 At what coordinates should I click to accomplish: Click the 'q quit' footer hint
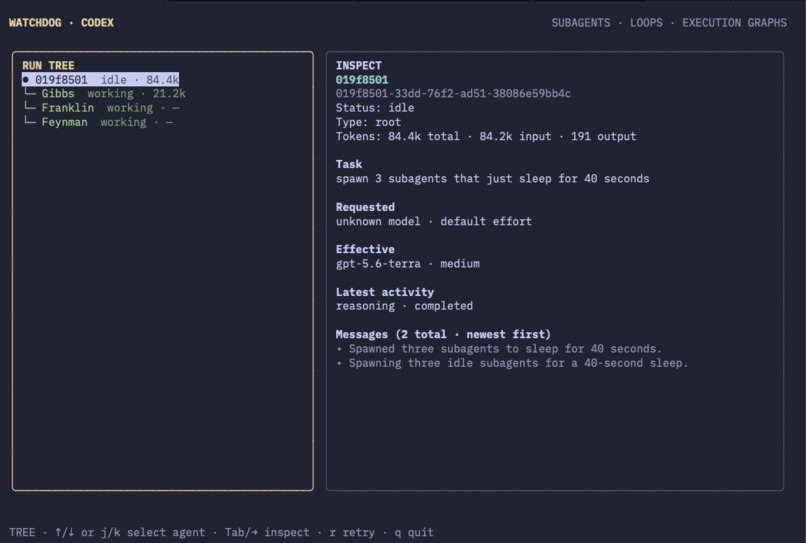coord(414,532)
